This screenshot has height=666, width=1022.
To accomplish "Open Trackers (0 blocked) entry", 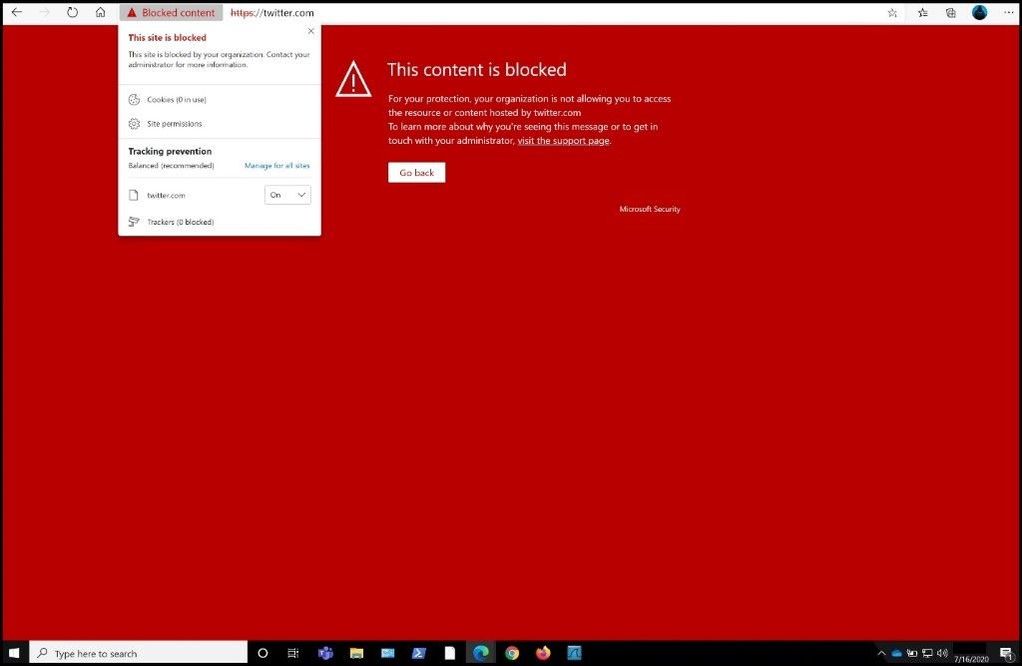I will pos(220,222).
